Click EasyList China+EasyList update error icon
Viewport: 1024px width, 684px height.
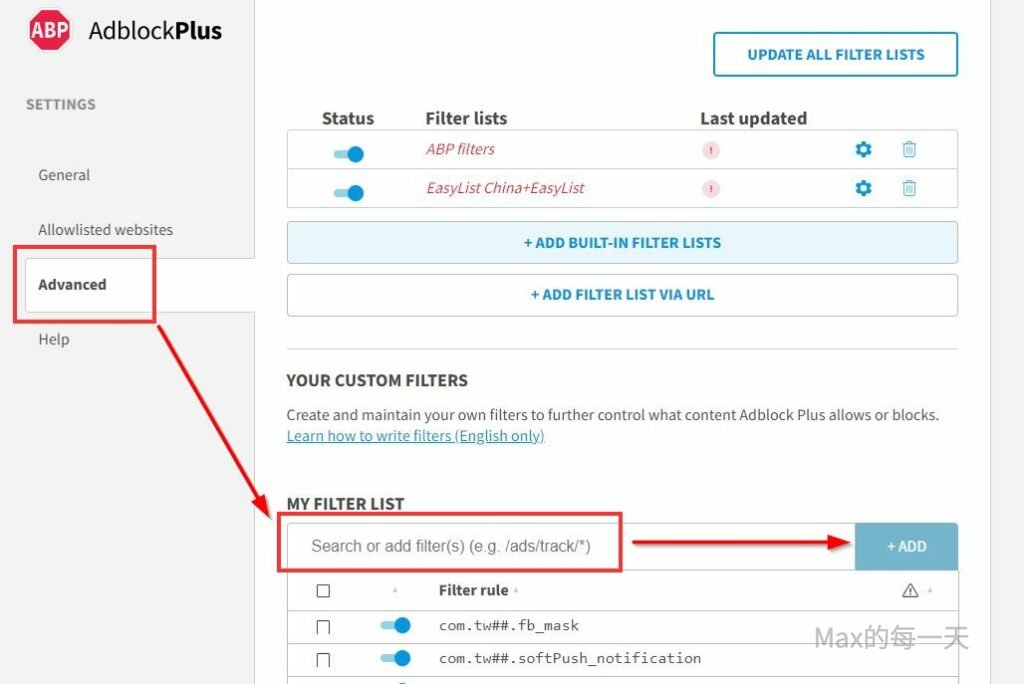click(711, 188)
